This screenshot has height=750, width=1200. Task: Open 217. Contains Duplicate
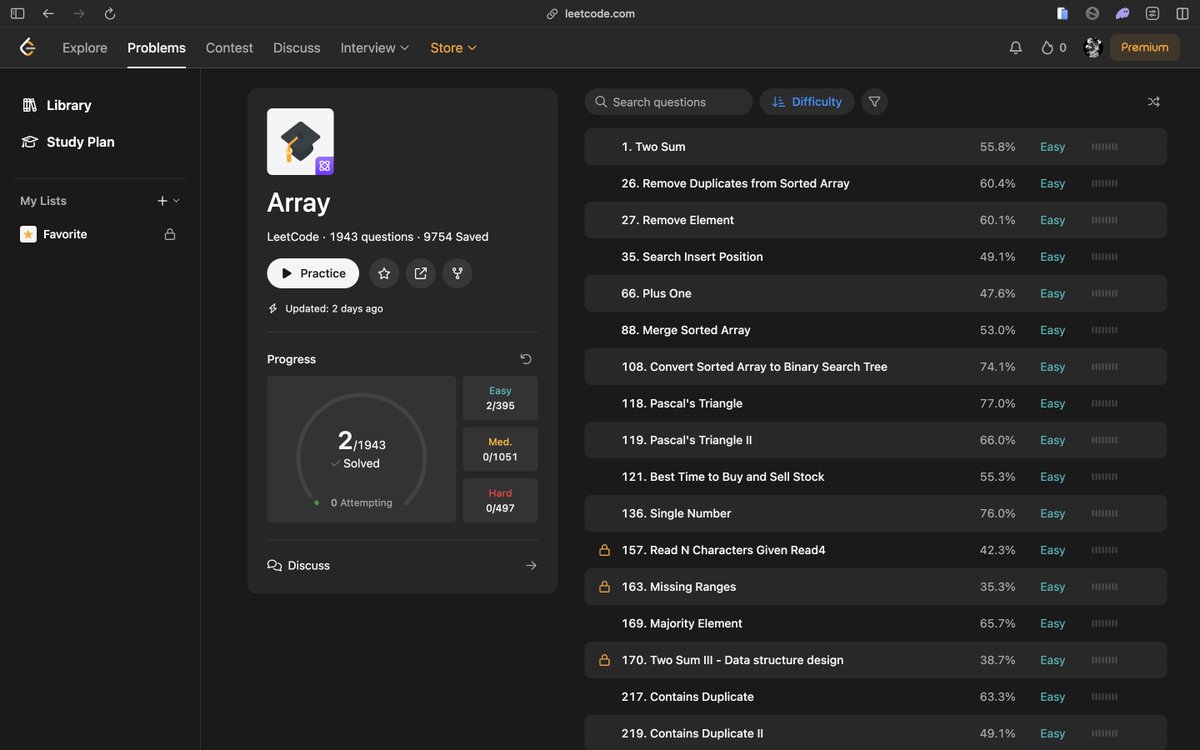[x=687, y=697]
